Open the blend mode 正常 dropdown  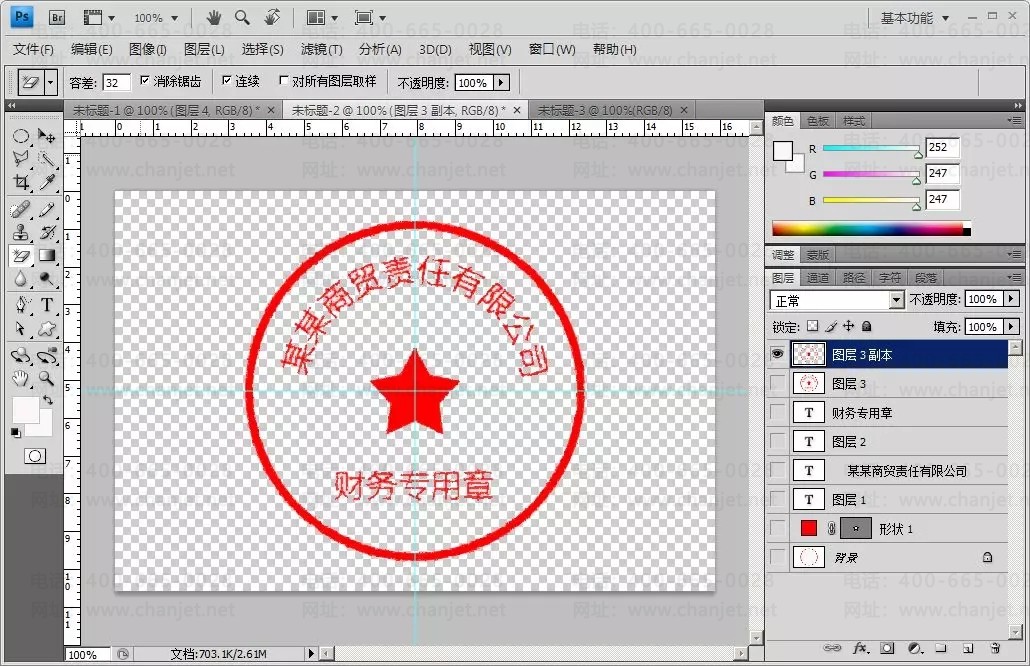837,300
